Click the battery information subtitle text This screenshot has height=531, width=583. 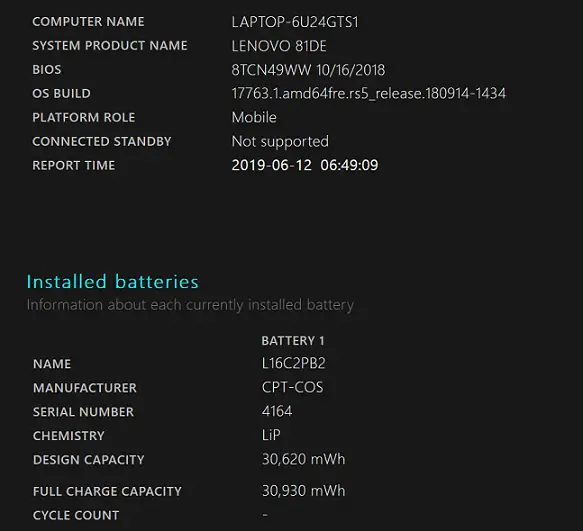click(x=190, y=305)
